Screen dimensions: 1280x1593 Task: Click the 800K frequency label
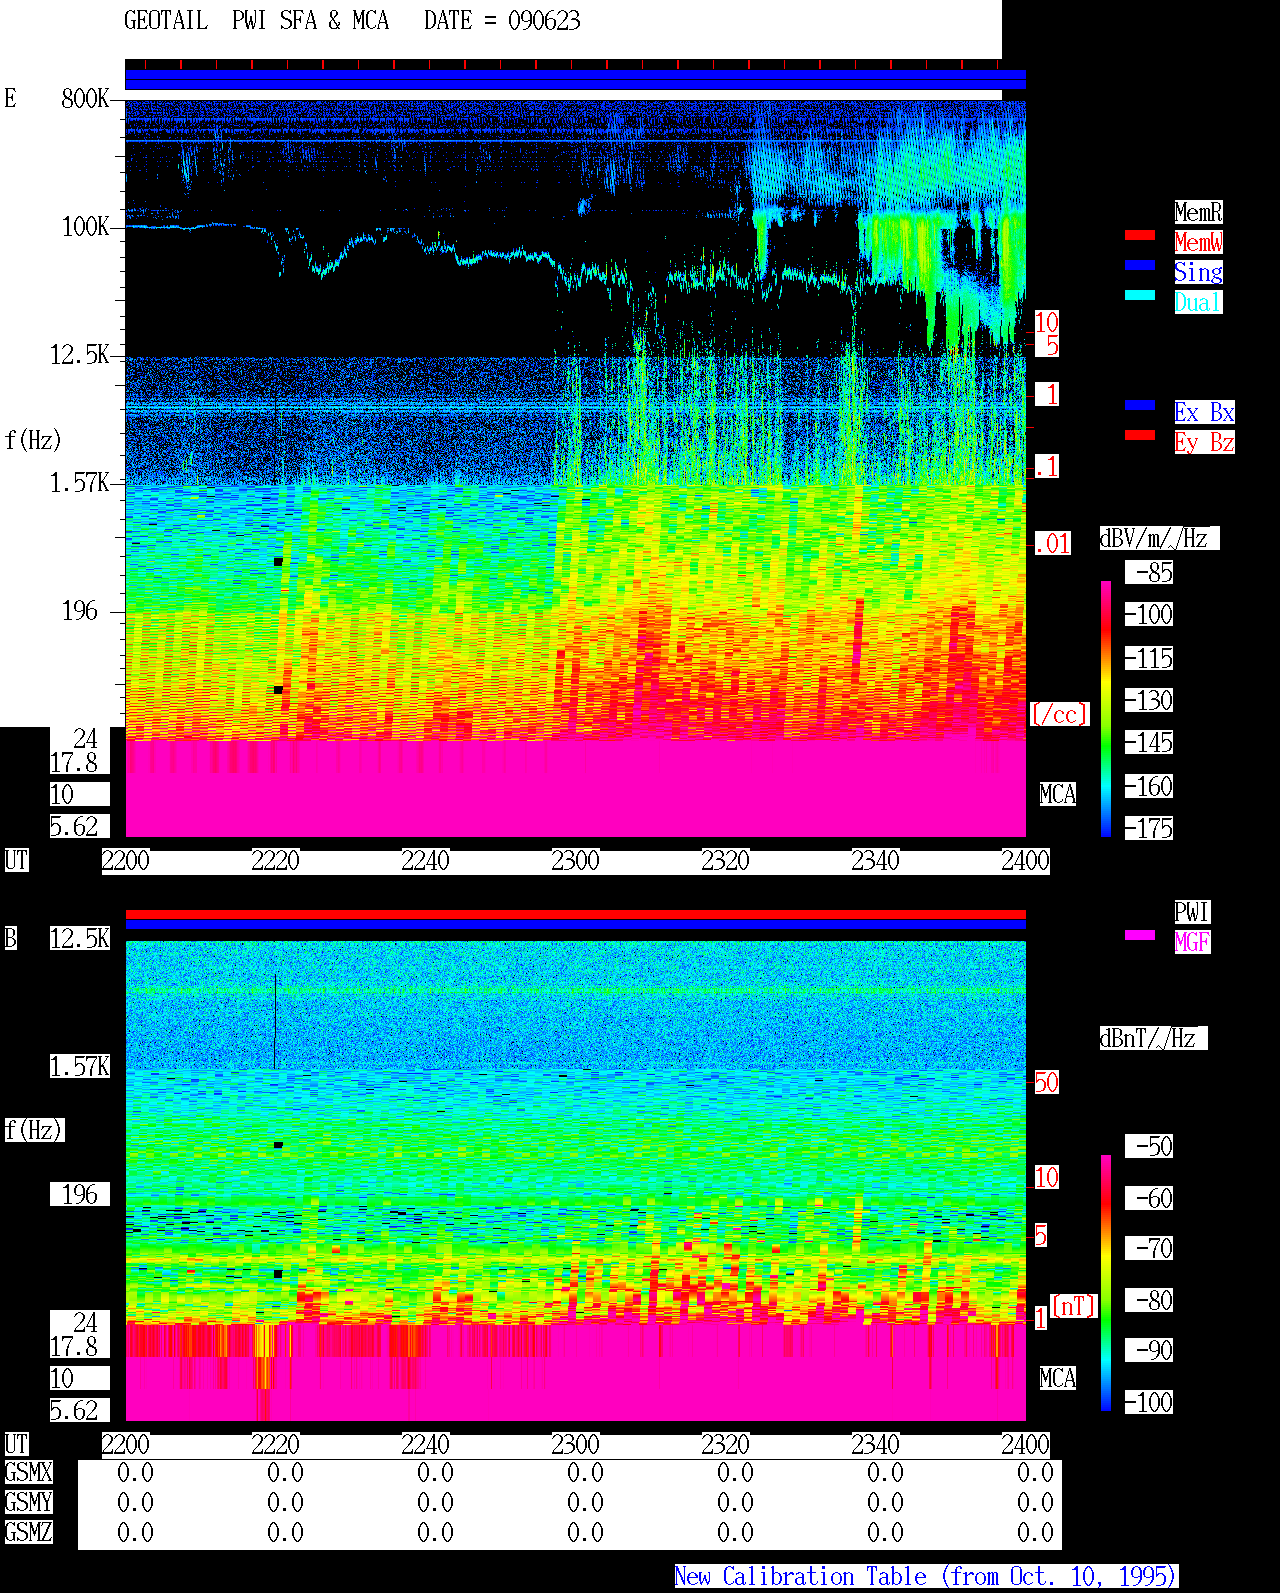pyautogui.click(x=85, y=98)
